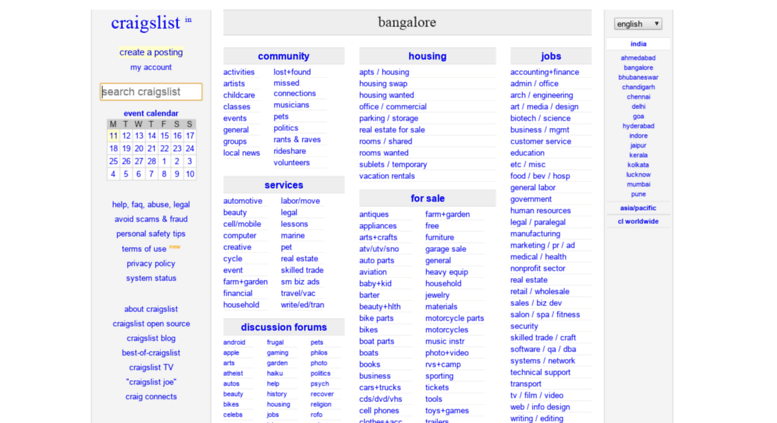Select day 28 in event calendar
777x423 pixels.
pos(152,161)
